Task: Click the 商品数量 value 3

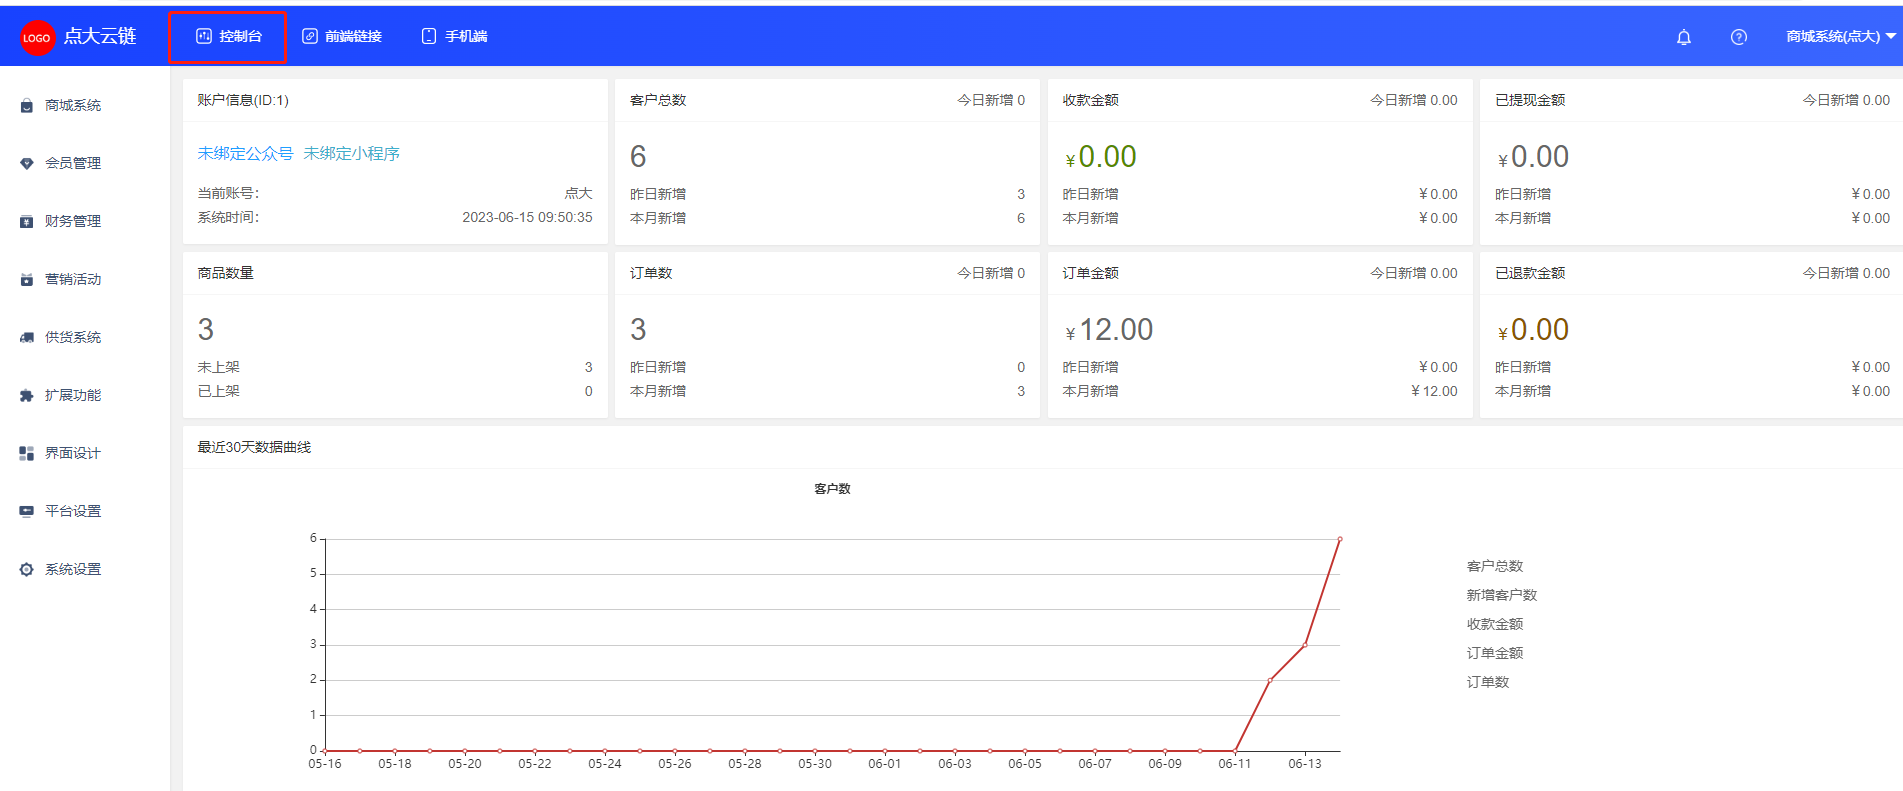Action: [x=206, y=329]
